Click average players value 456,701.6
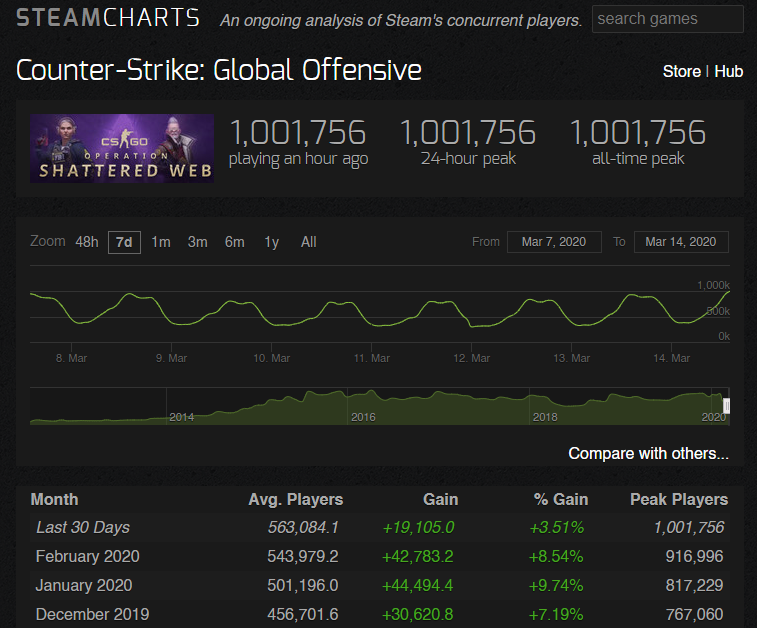 click(x=303, y=614)
